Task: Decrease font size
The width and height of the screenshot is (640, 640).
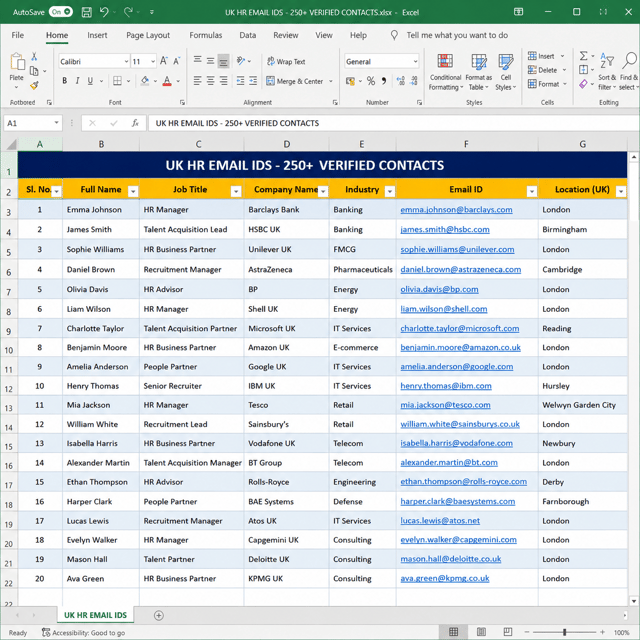Action: (x=177, y=61)
